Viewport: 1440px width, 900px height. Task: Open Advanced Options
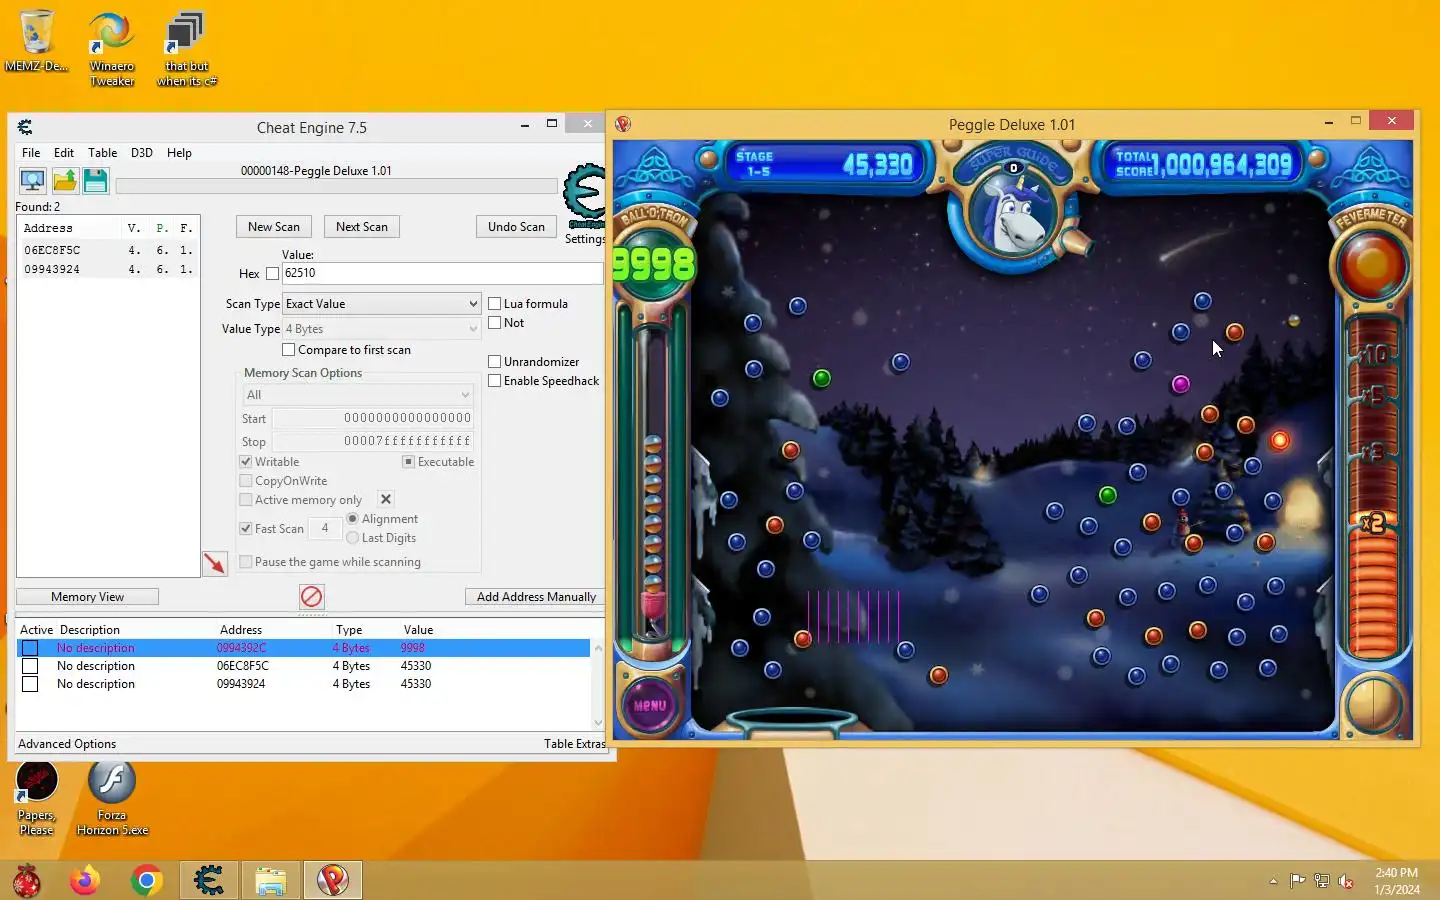67,744
